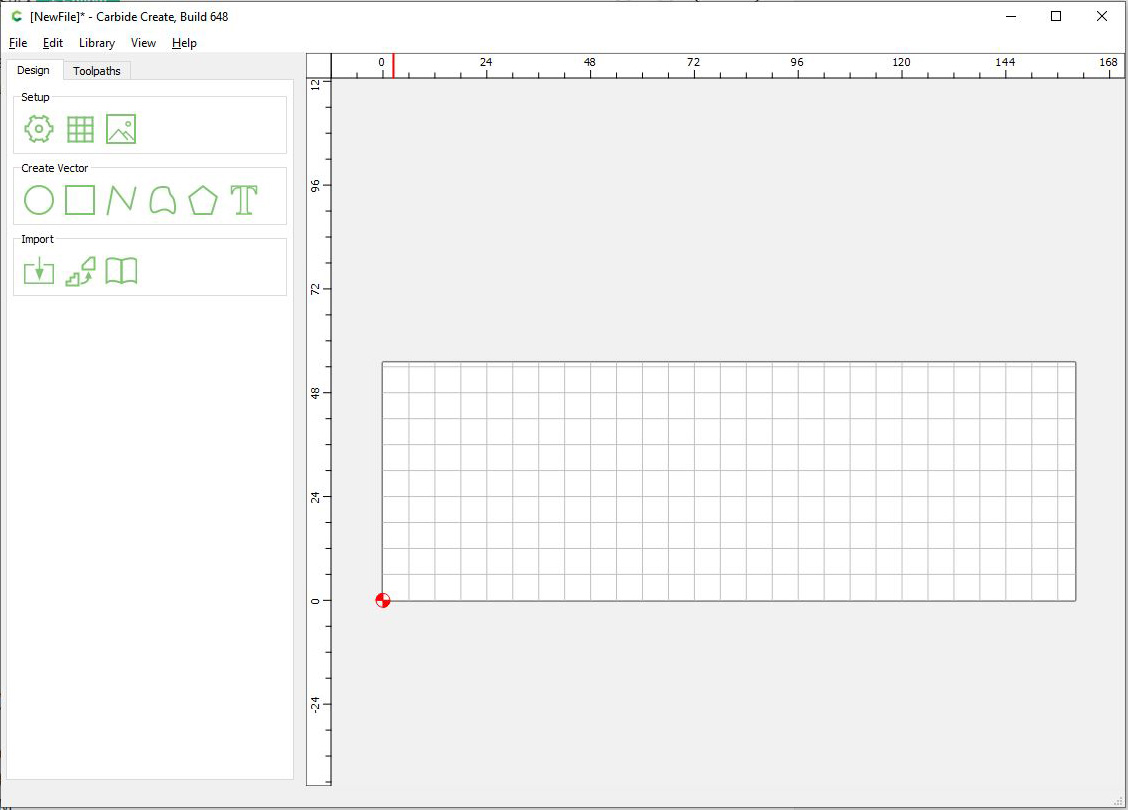Select the Rectangle vector tool
This screenshot has width=1128, height=810.
click(x=80, y=200)
